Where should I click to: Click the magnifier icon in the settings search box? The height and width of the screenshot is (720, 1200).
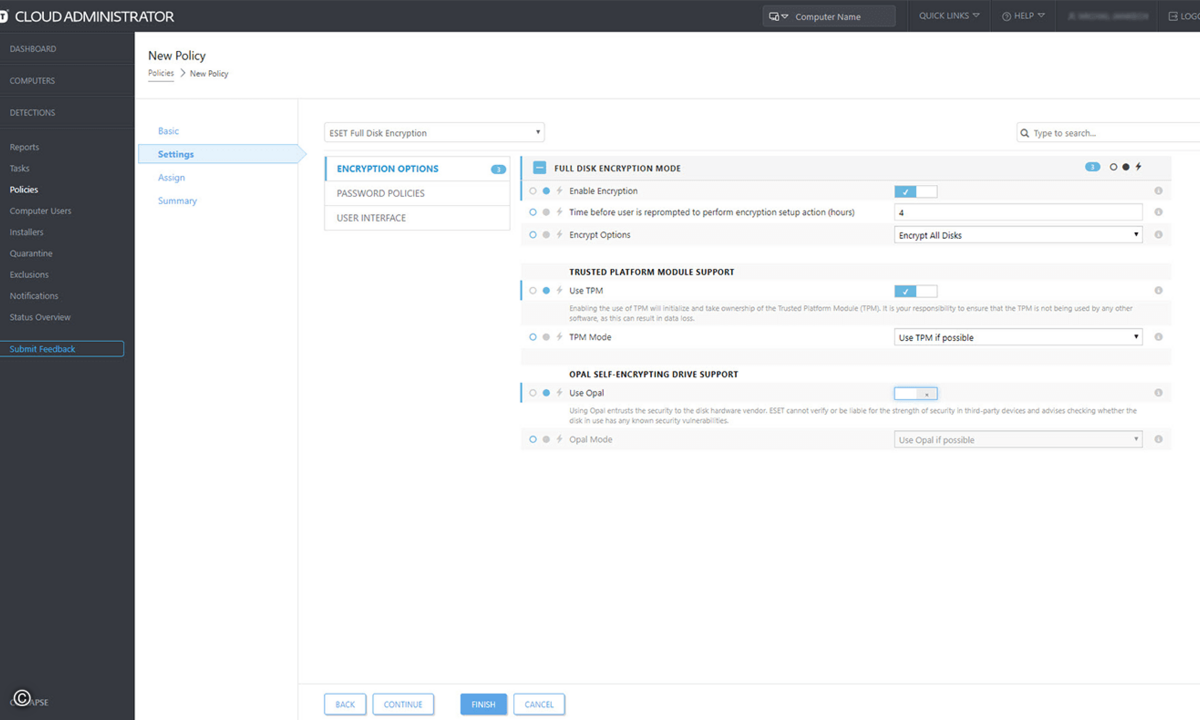pos(1025,133)
